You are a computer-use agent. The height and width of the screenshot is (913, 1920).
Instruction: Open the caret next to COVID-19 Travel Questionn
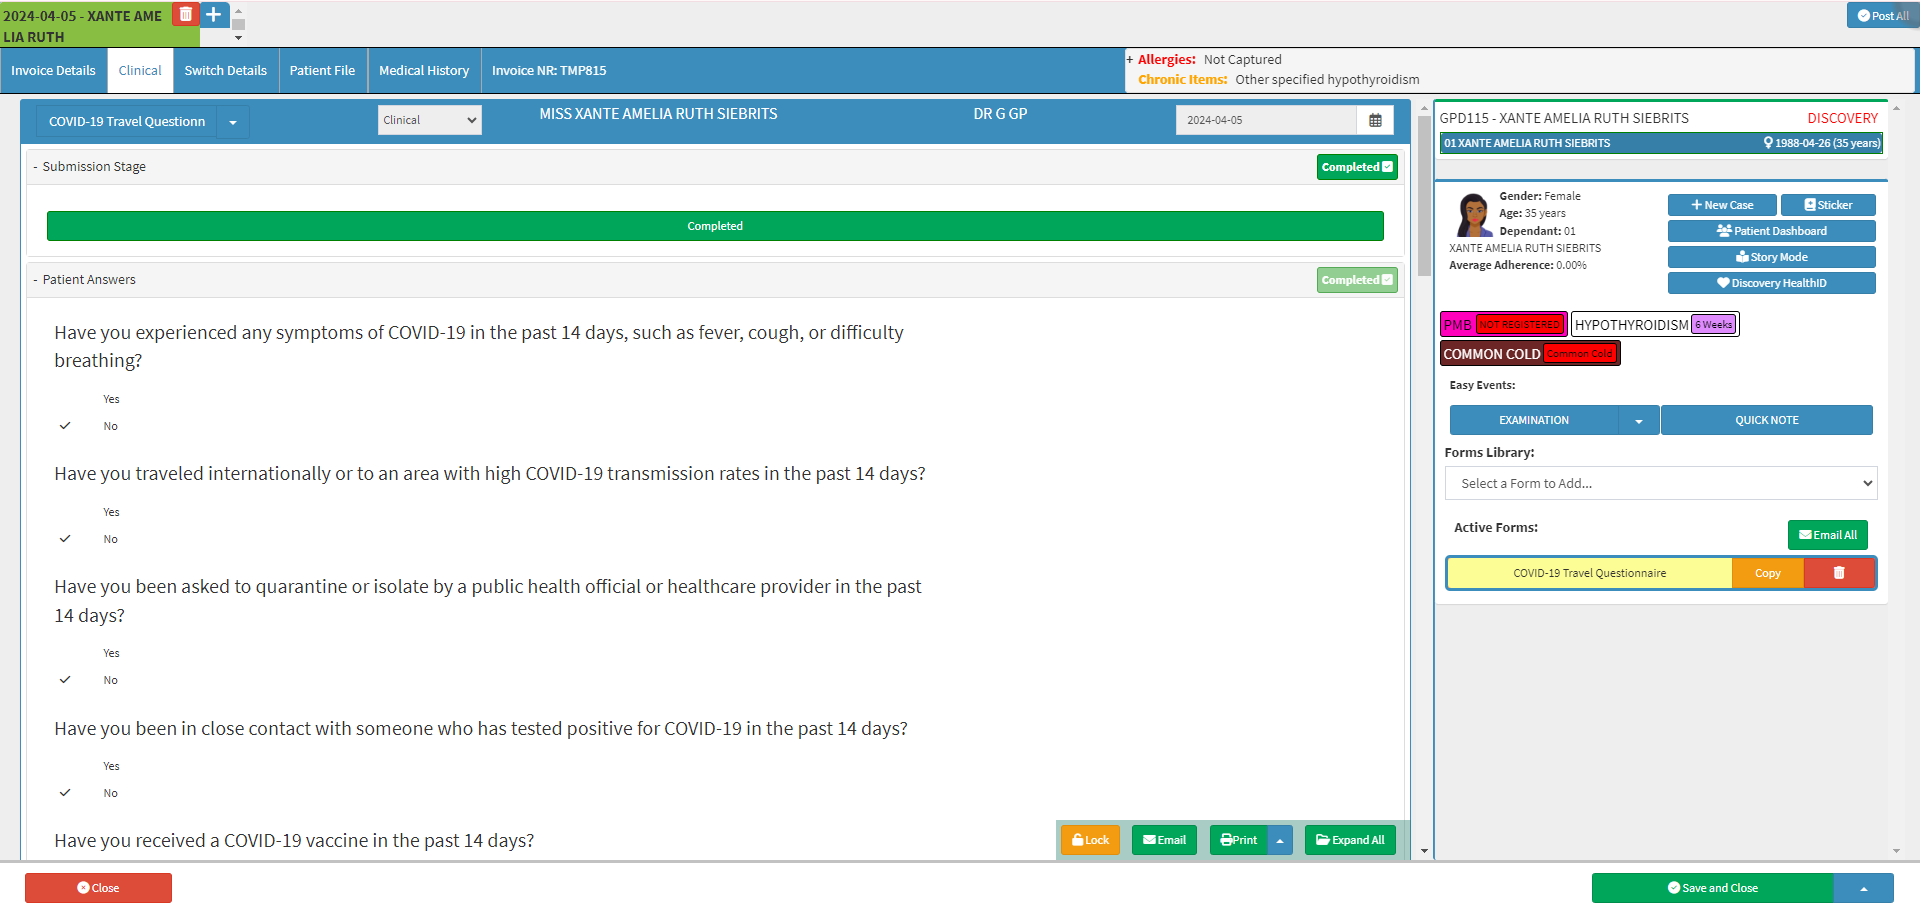pyautogui.click(x=233, y=122)
